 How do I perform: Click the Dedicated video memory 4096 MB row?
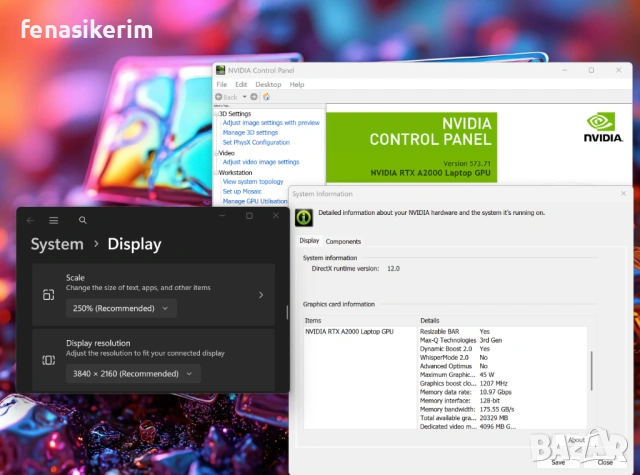(503, 426)
